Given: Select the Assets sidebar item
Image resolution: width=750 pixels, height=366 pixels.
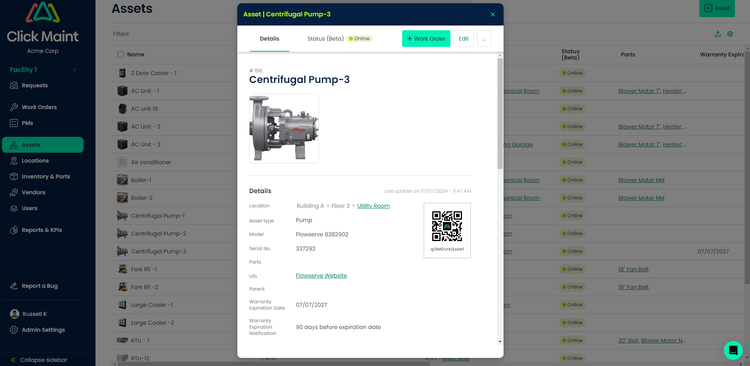Looking at the screenshot, I should pos(43,145).
